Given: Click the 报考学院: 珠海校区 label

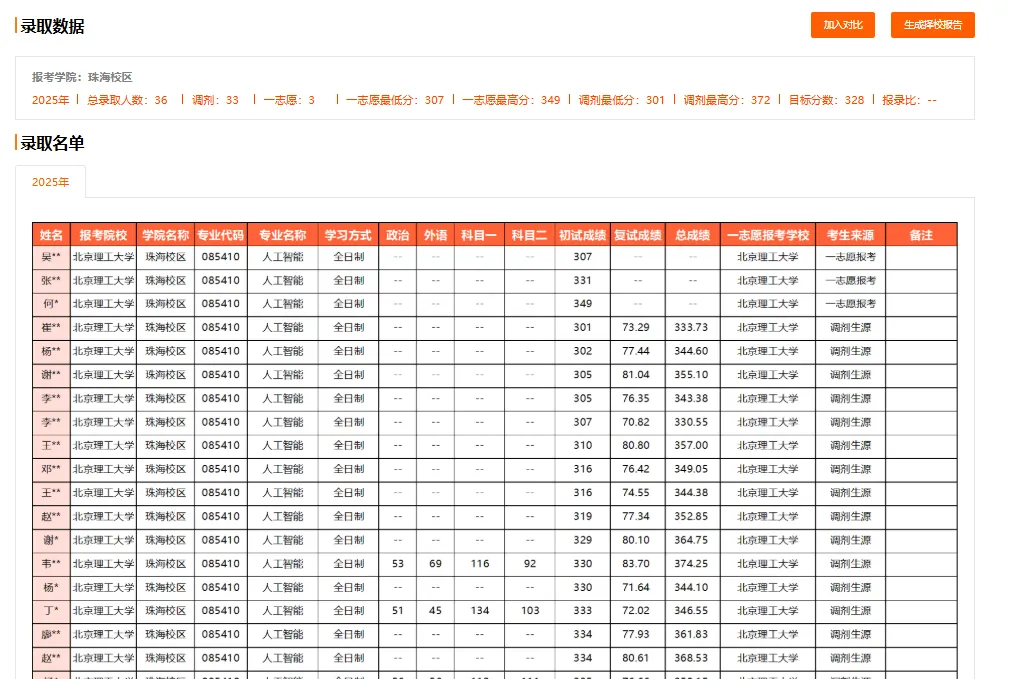Looking at the screenshot, I should 82,78.
